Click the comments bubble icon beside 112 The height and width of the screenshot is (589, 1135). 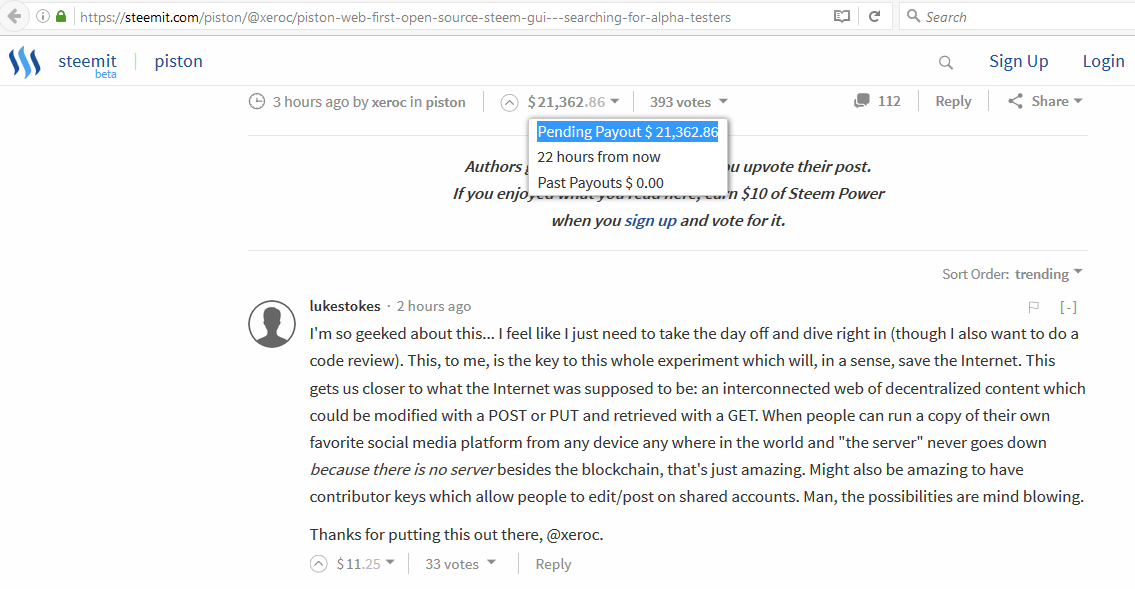pyautogui.click(x=861, y=101)
